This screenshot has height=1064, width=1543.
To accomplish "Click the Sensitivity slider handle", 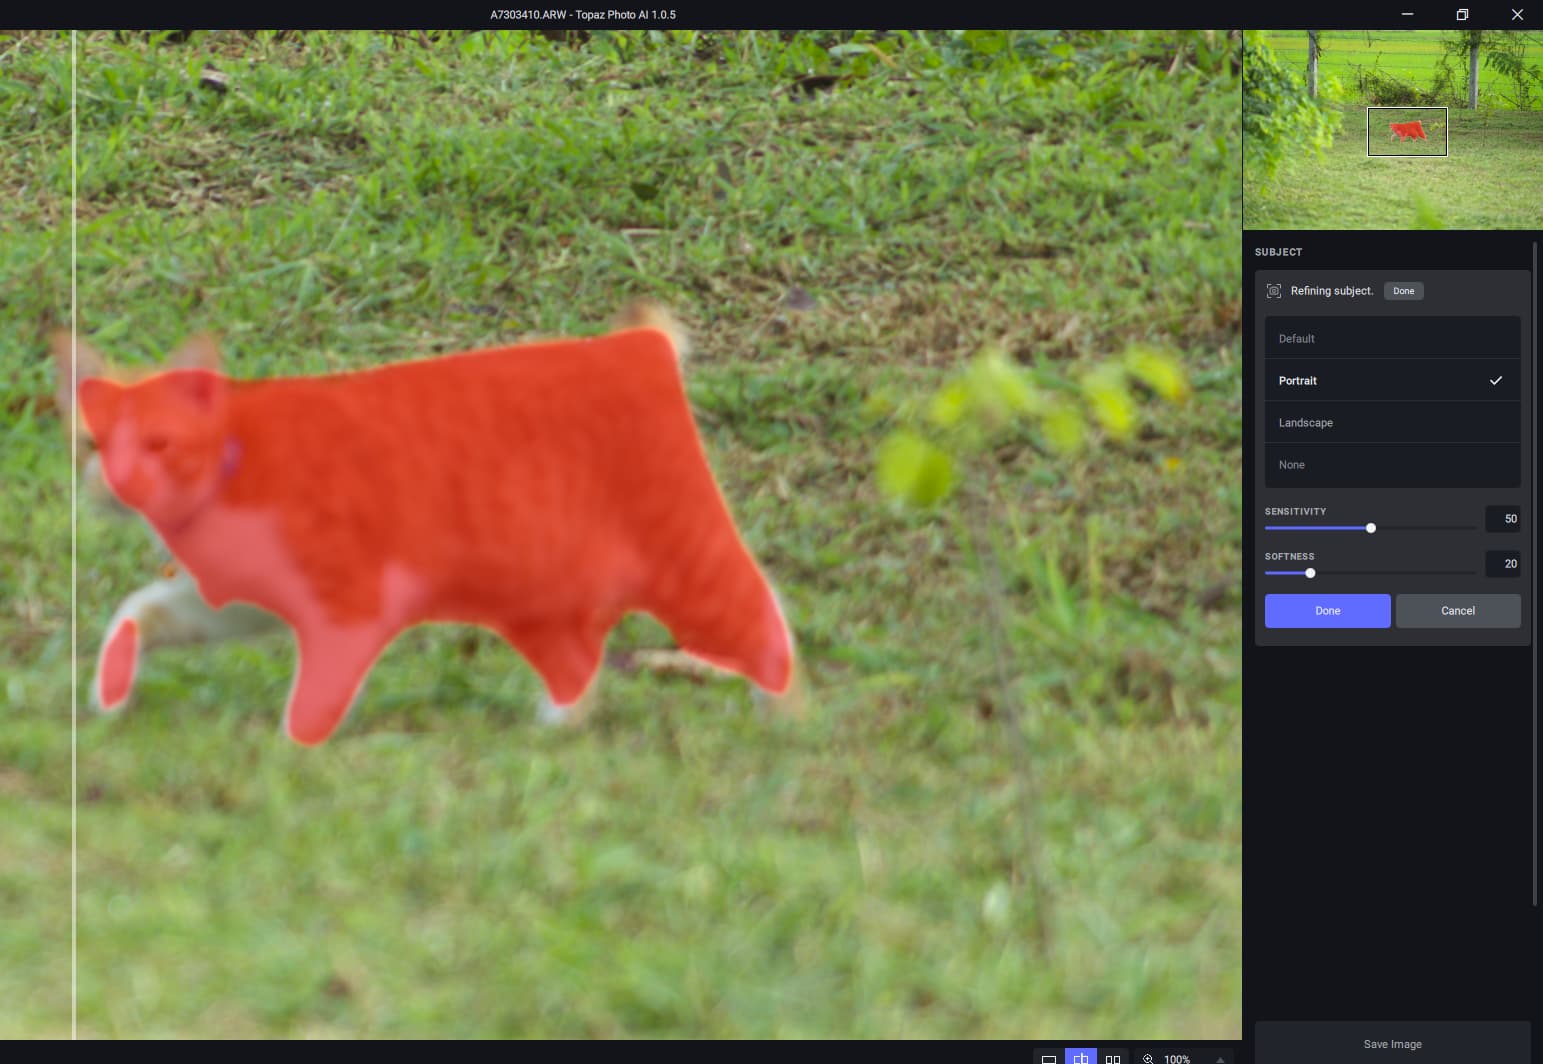I will (x=1371, y=528).
